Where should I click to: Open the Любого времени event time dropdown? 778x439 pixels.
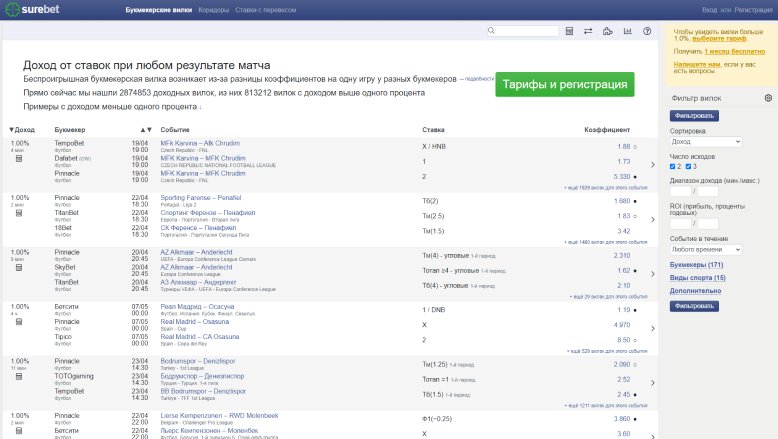coord(704,249)
